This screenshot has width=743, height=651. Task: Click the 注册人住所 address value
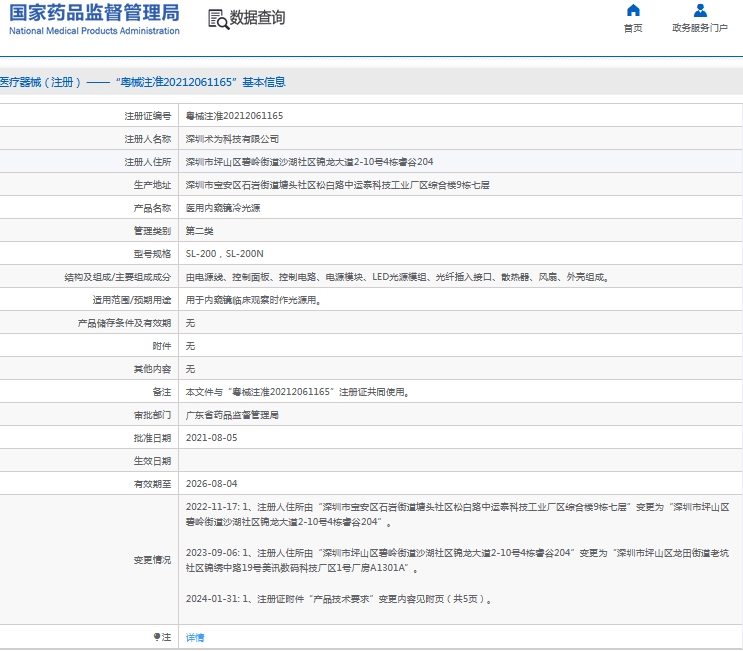tap(309, 162)
